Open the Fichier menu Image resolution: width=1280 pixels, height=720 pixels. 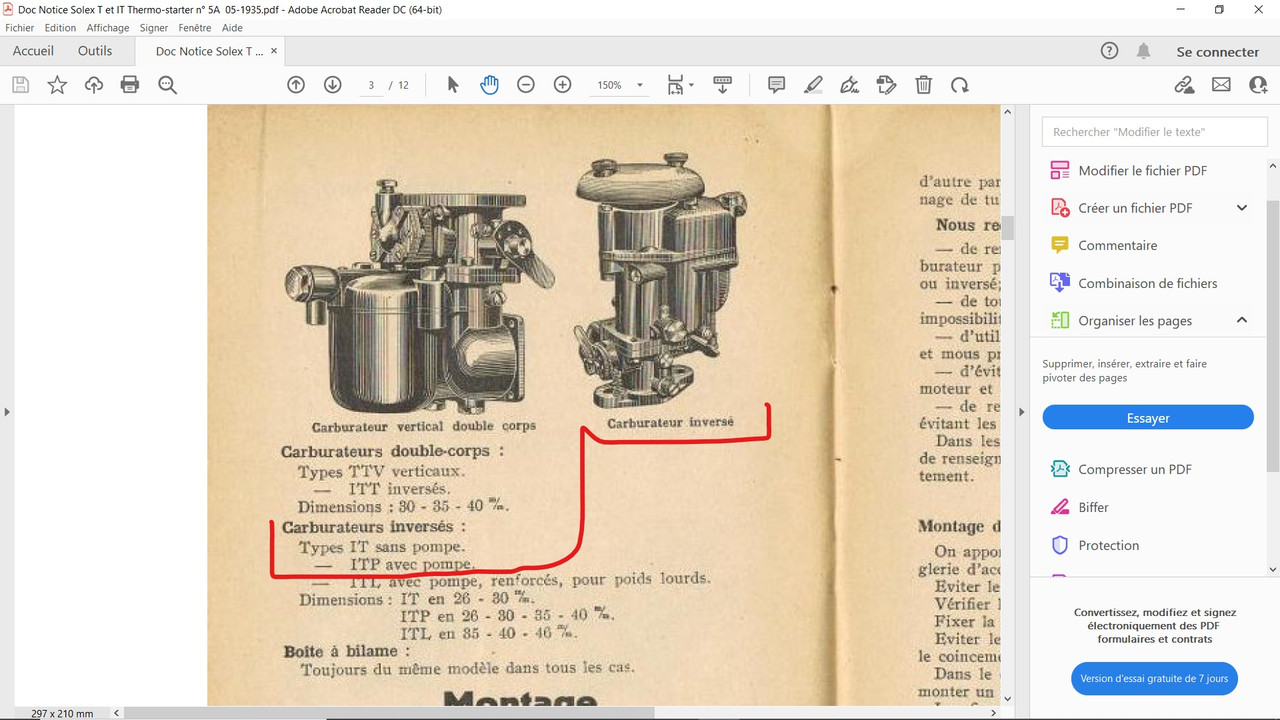click(20, 28)
